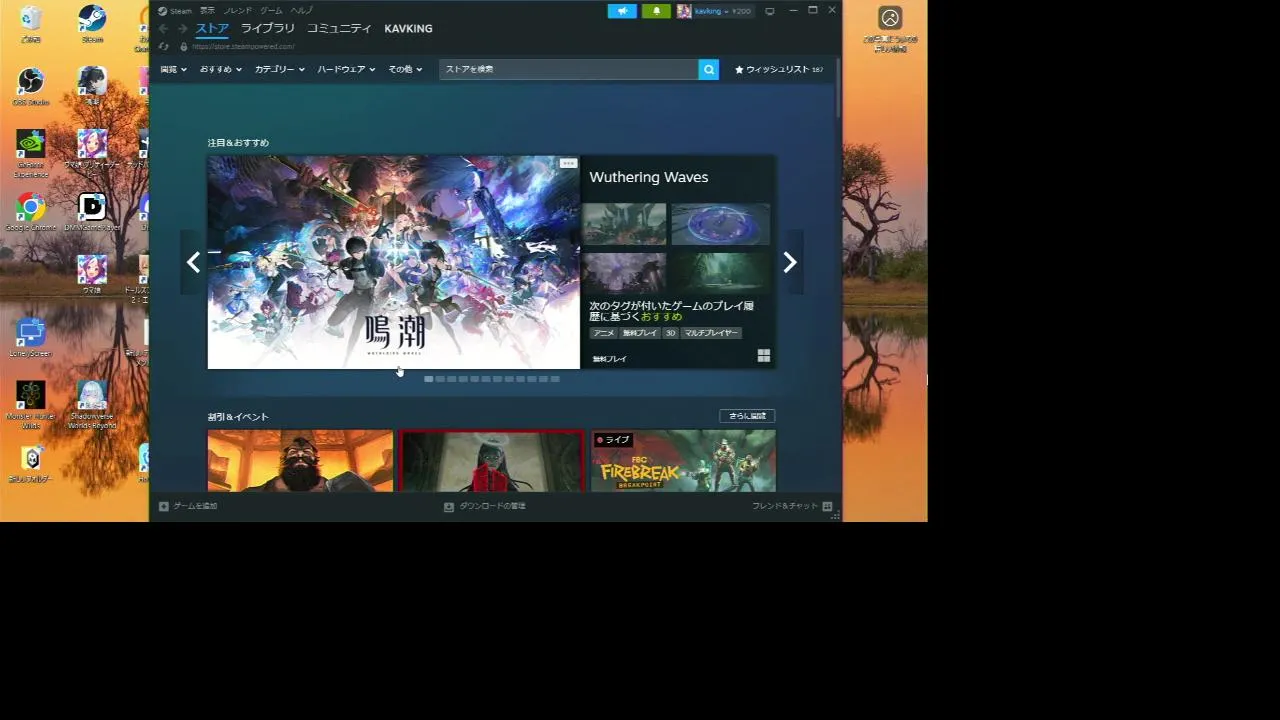1280x720 pixels.
Task: Expand the 閲覧 browse dropdown
Action: coord(173,69)
